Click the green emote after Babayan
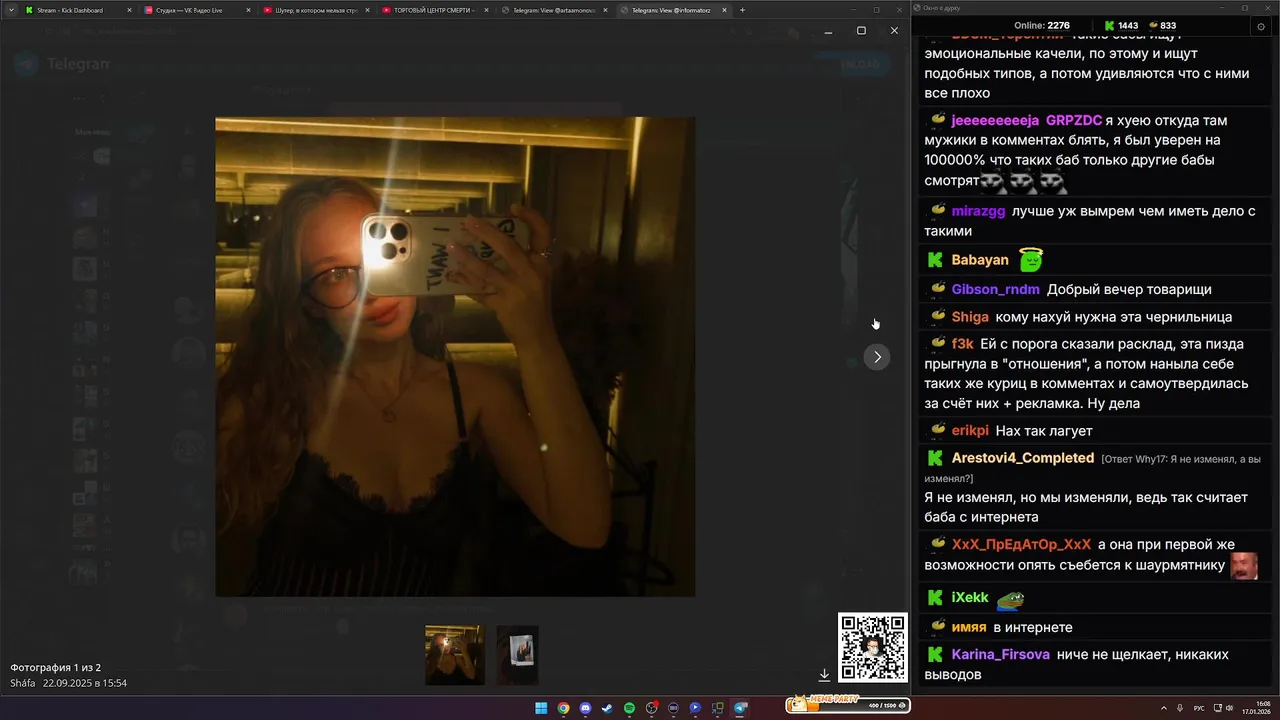Screen dimensions: 1280x720 (x=1031, y=260)
